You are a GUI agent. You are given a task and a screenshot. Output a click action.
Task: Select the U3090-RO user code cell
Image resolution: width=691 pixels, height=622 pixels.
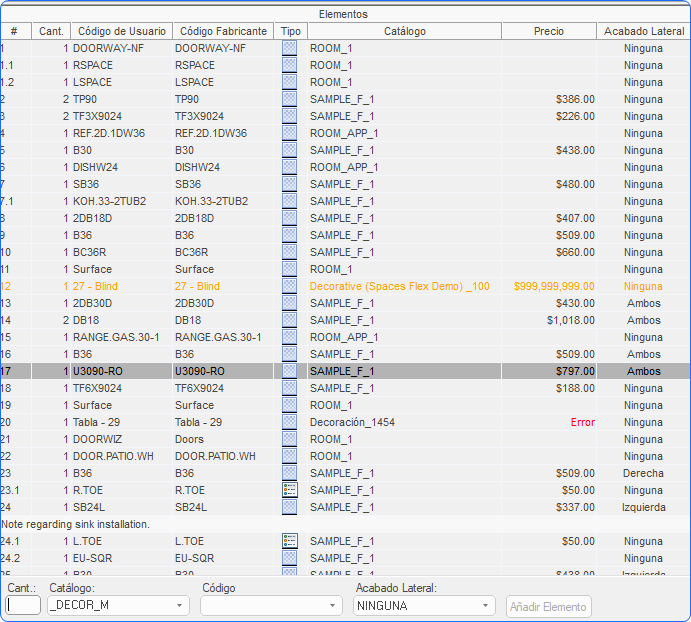(98, 371)
